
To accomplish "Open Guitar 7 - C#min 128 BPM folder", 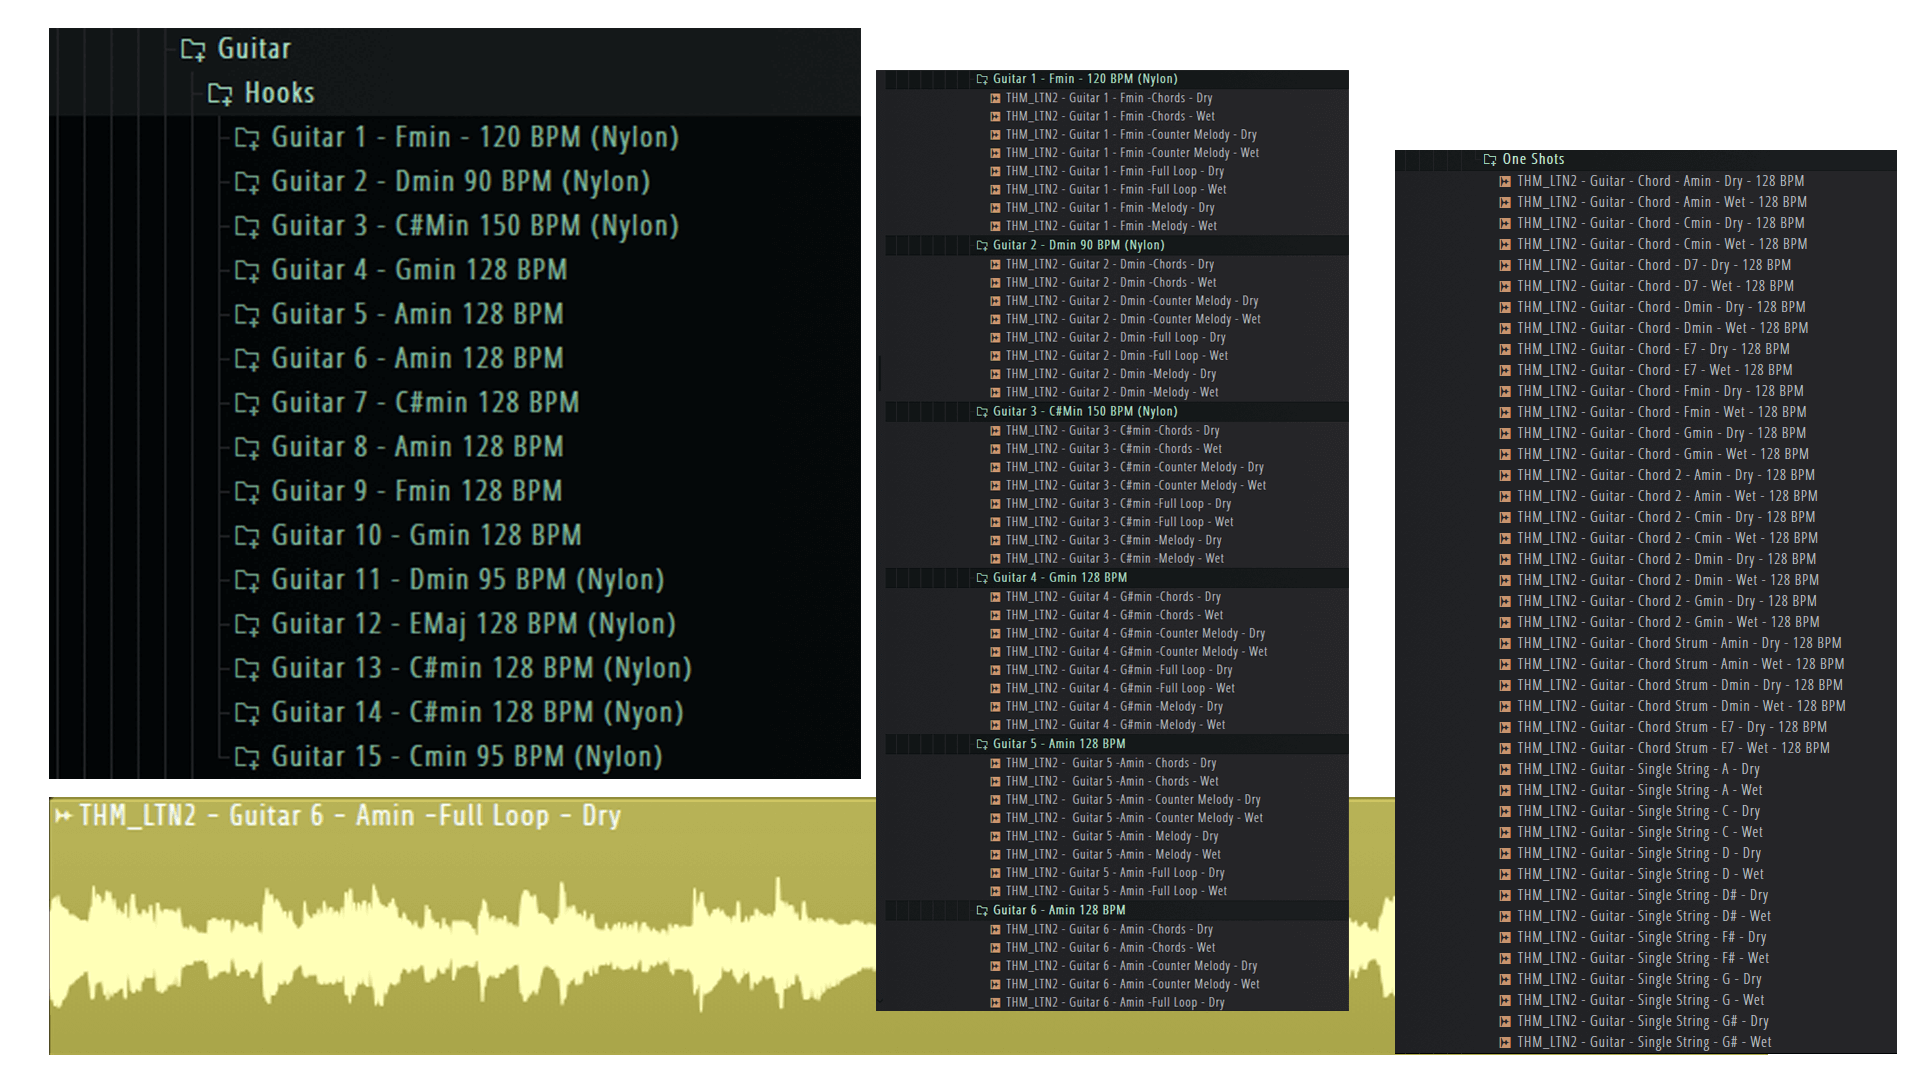I will coord(424,403).
